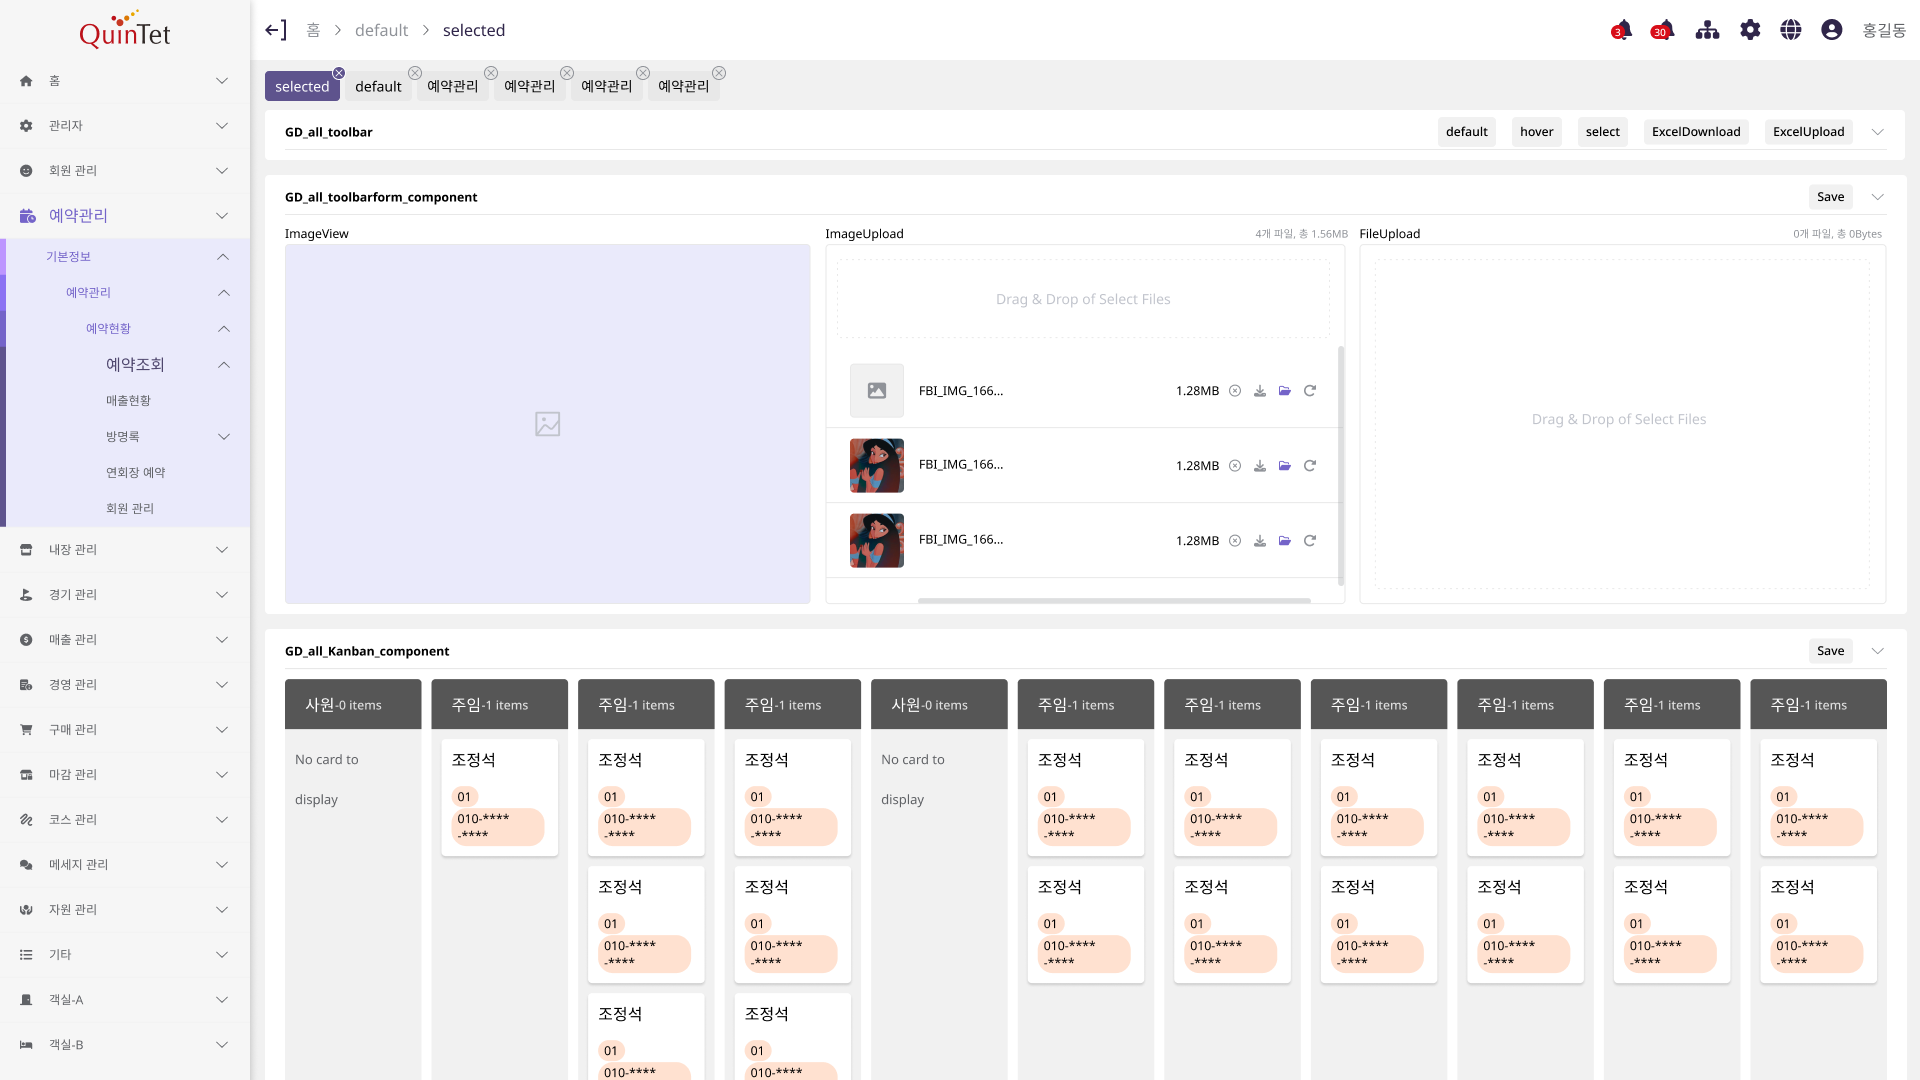Open the folder icon on the third file row
1920x1080 pixels.
coord(1285,541)
